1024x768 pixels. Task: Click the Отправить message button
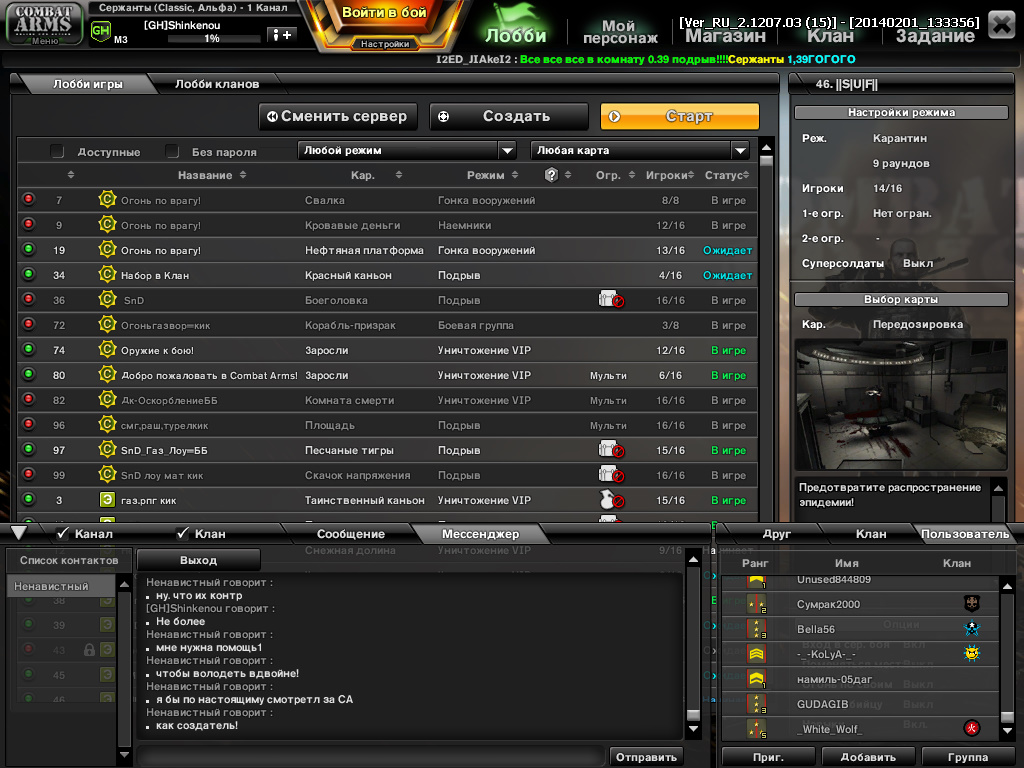(x=646, y=757)
